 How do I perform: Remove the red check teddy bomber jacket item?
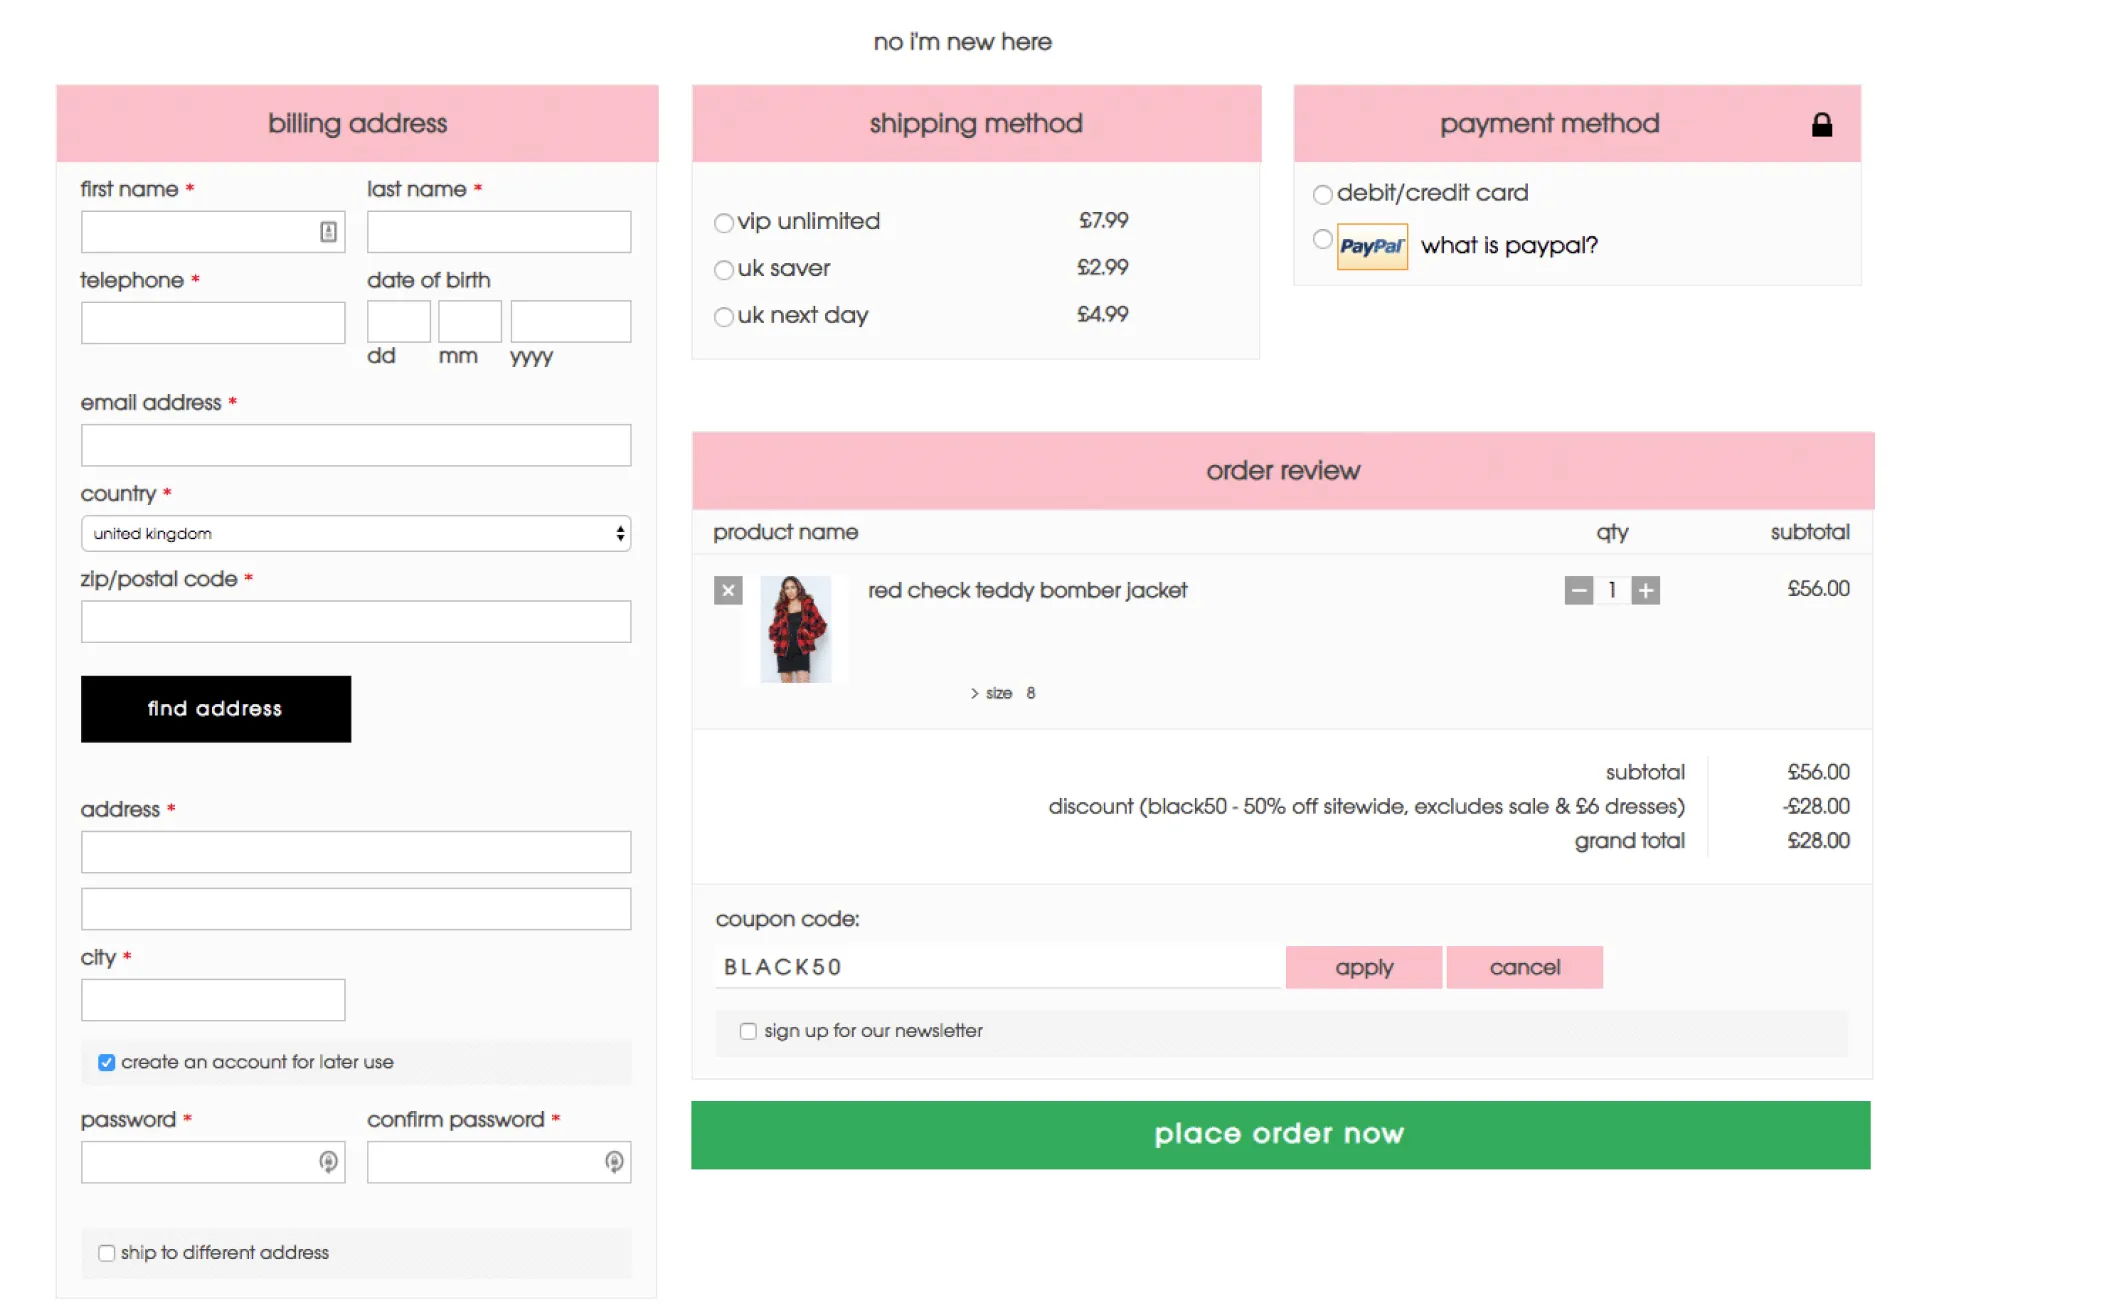point(728,591)
